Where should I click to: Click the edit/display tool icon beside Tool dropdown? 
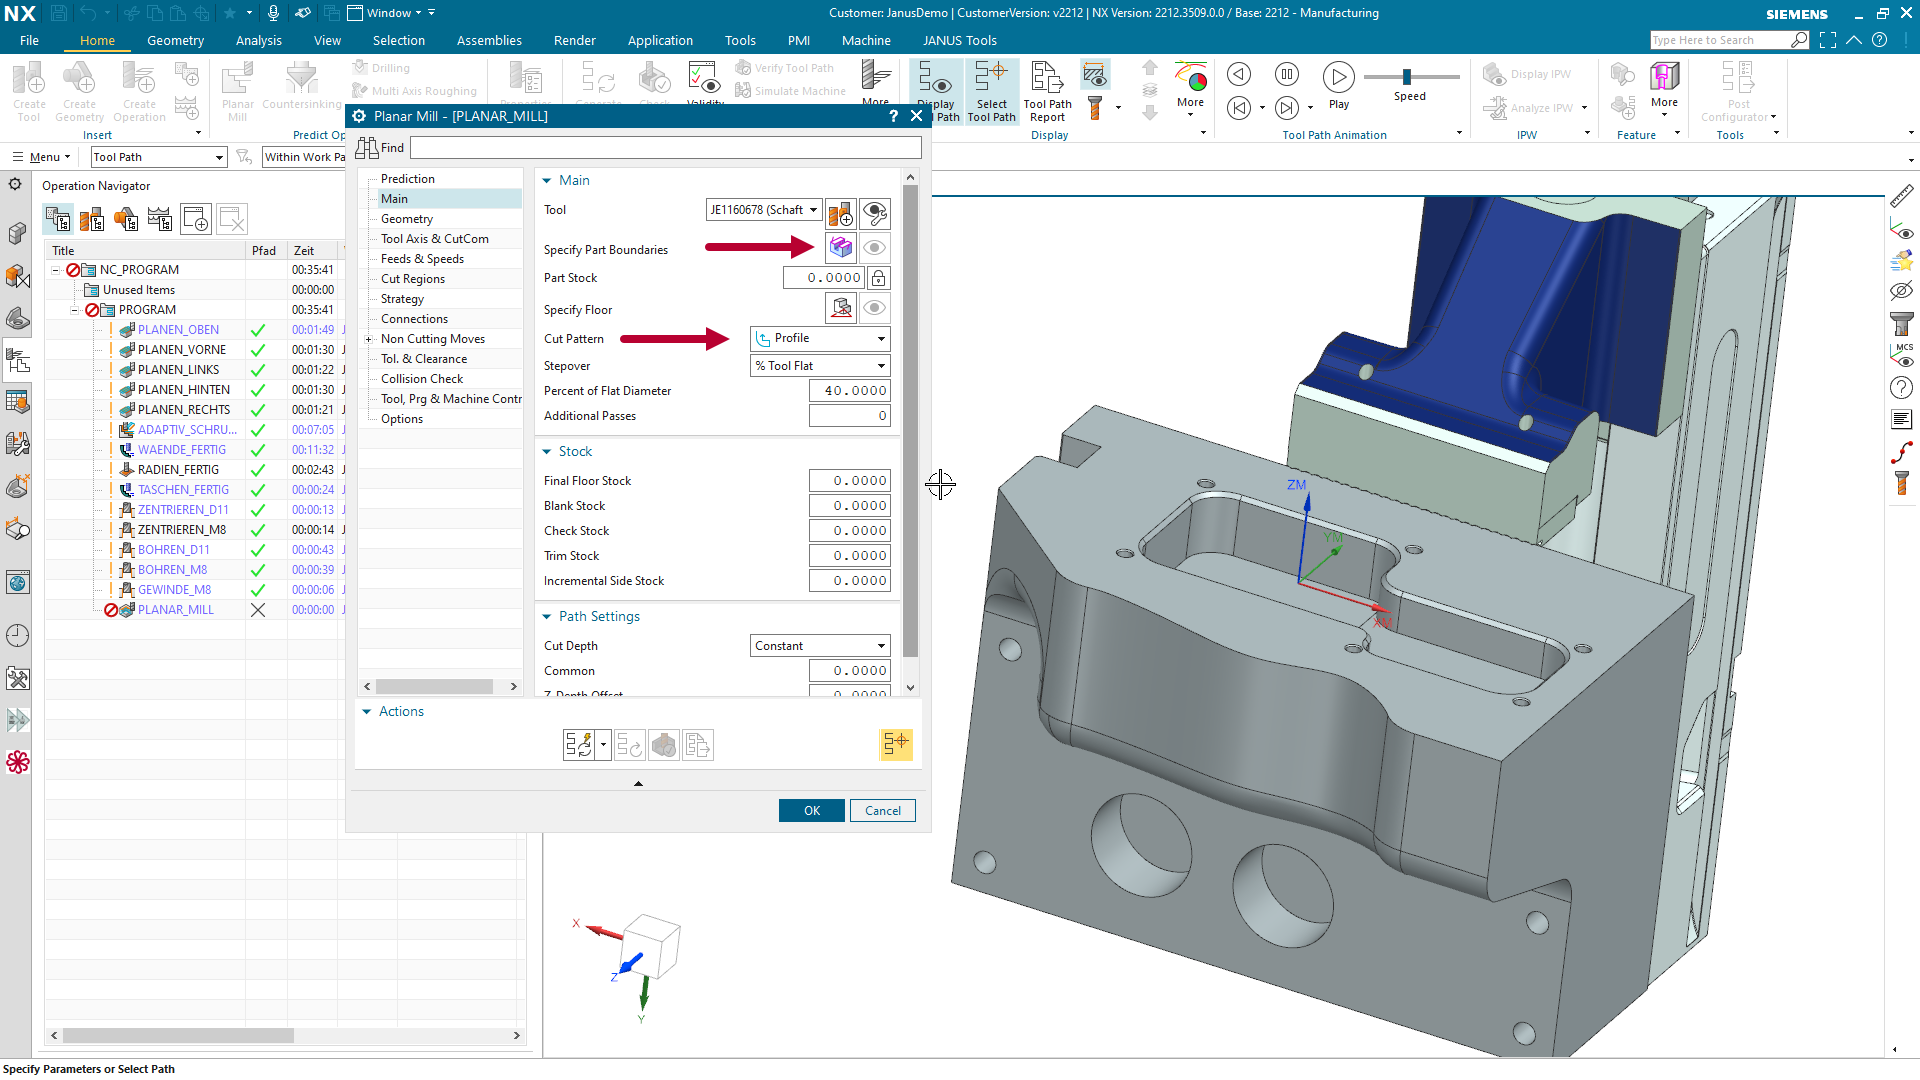tap(874, 212)
